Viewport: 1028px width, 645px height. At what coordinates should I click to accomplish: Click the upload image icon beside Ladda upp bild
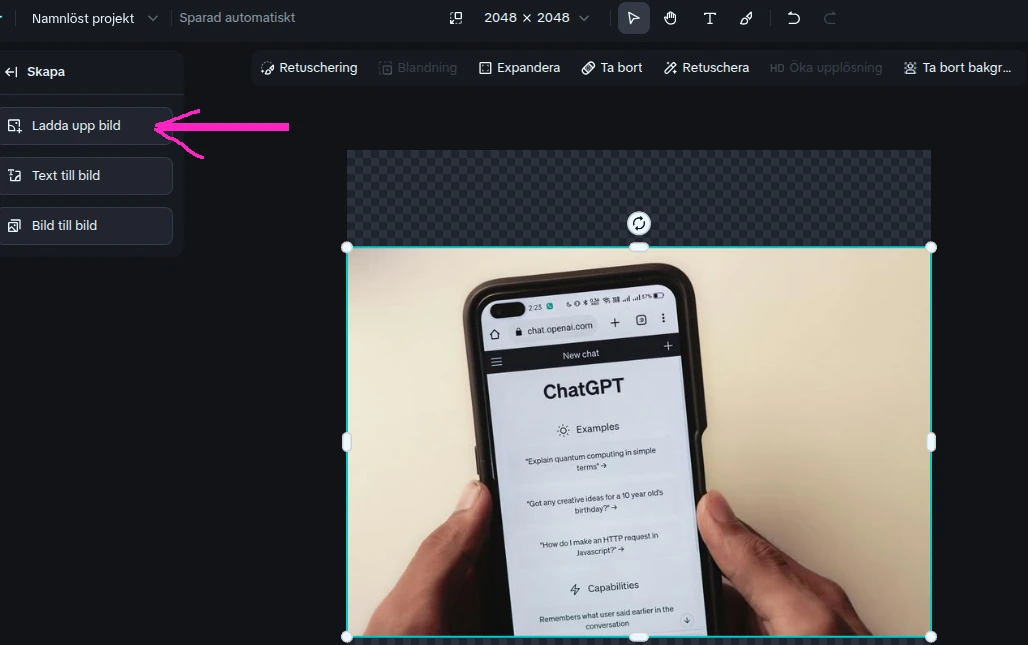click(x=14, y=126)
